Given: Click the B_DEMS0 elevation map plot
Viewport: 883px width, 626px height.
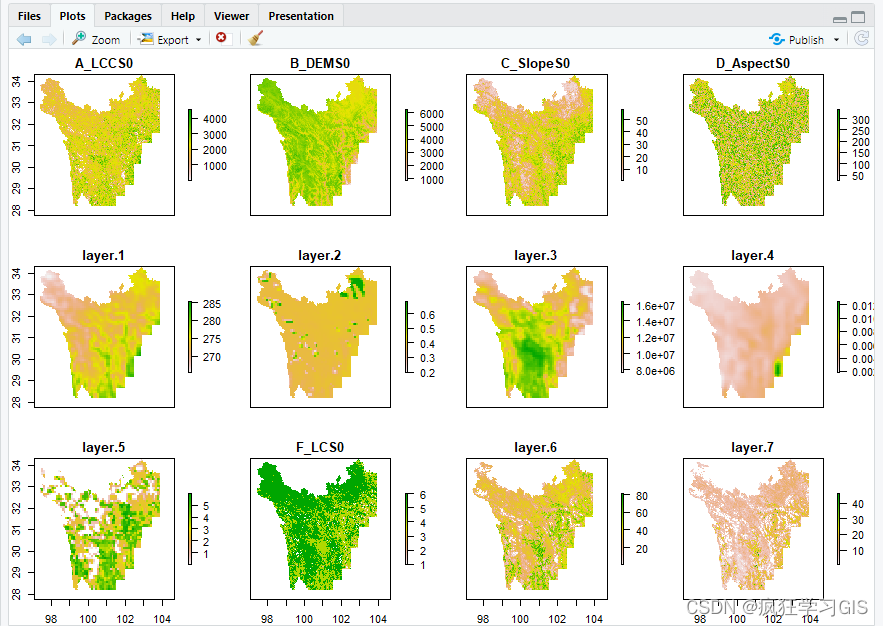Looking at the screenshot, I should tap(320, 144).
